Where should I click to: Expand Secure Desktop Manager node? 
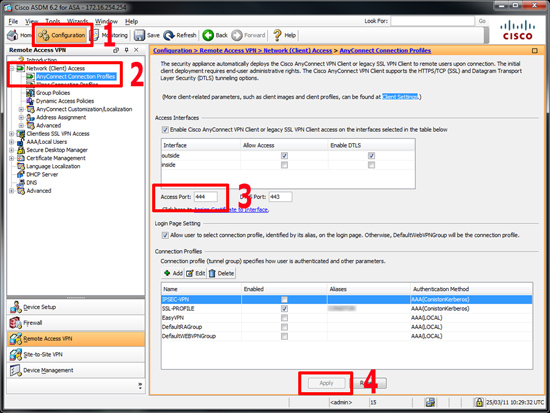(x=12, y=150)
